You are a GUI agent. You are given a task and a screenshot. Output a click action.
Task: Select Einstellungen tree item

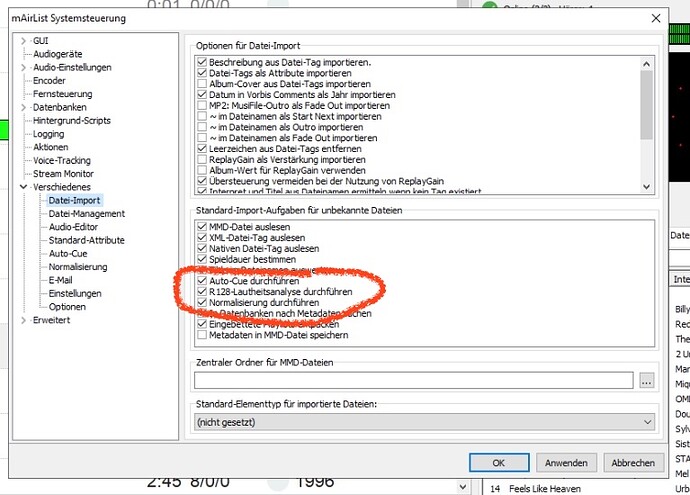75,293
